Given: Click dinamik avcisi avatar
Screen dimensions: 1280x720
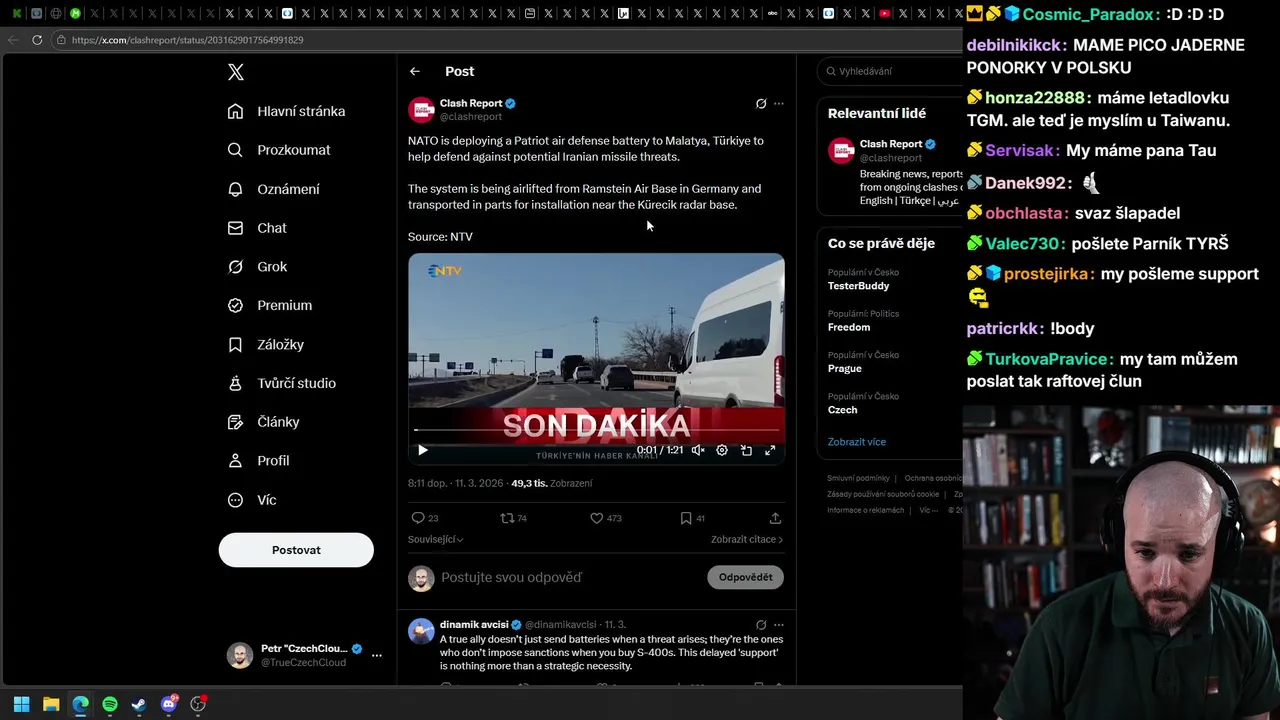Looking at the screenshot, I should 421,631.
